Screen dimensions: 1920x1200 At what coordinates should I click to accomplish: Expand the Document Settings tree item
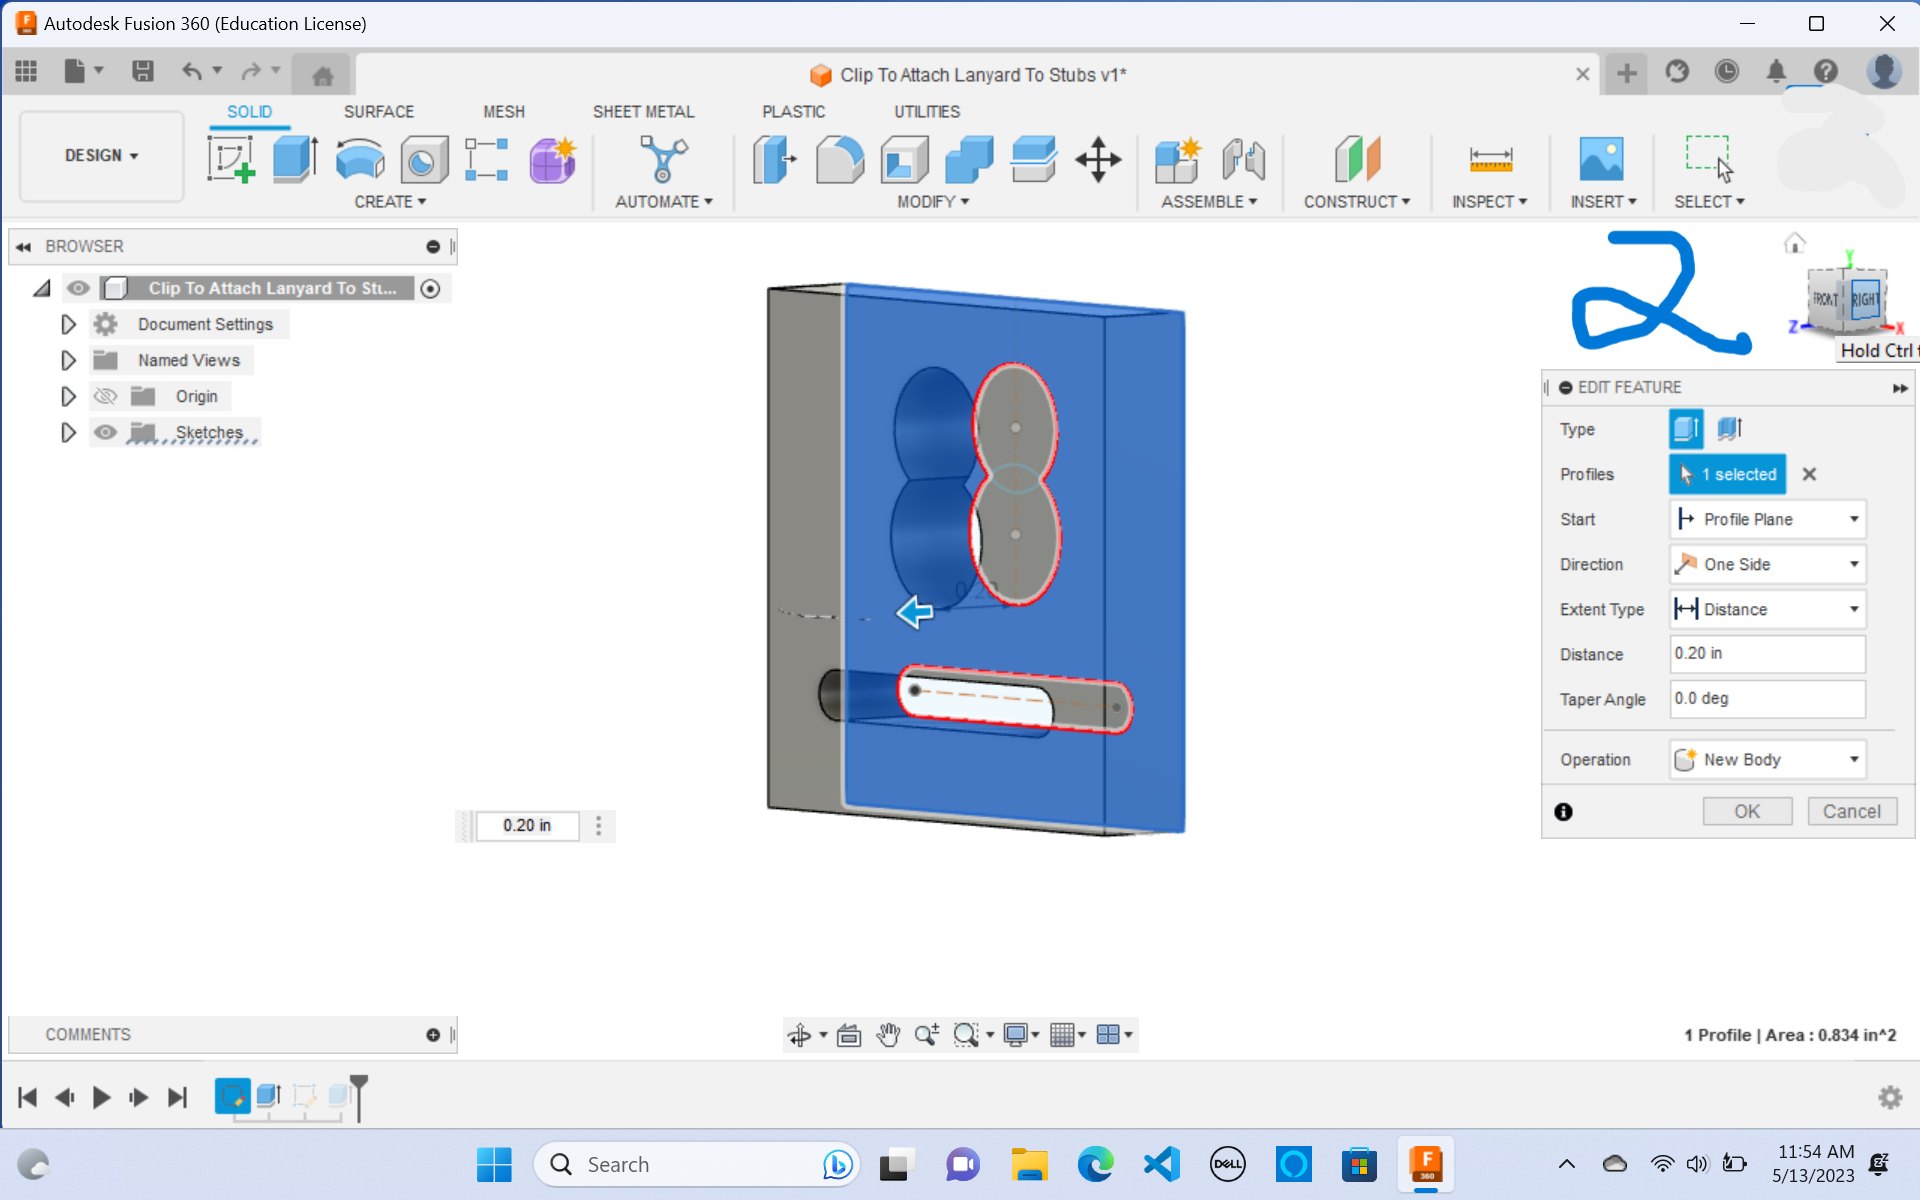(67, 323)
